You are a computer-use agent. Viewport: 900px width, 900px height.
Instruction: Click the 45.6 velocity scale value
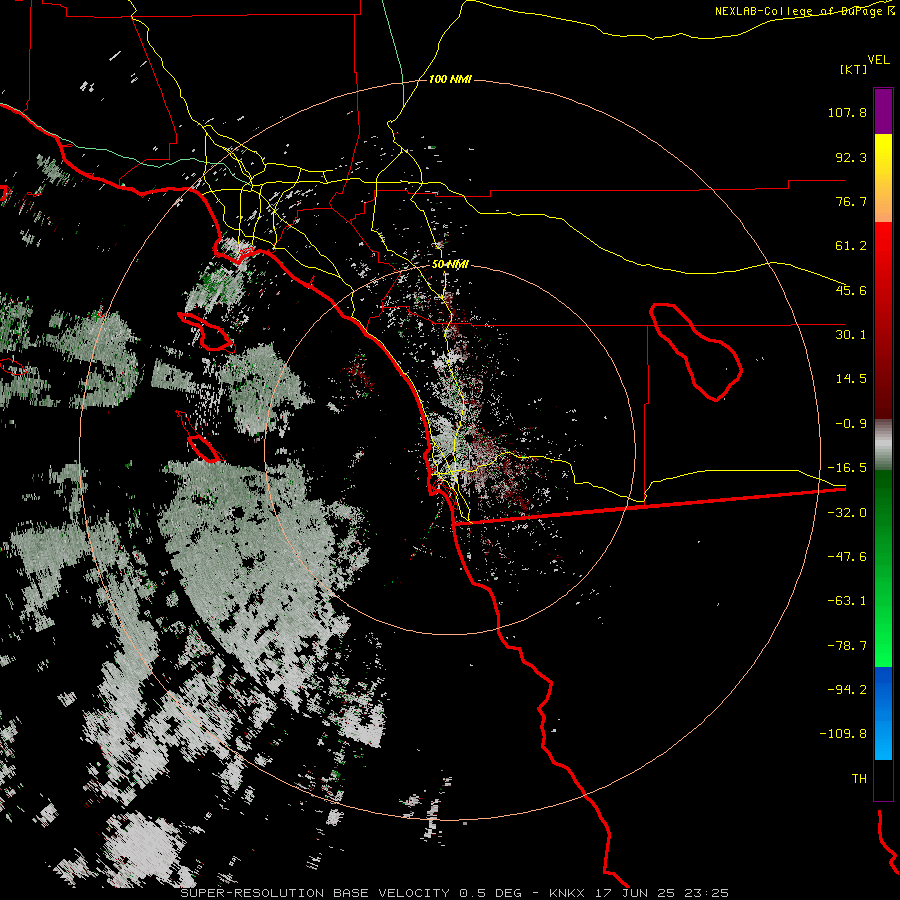pos(851,290)
